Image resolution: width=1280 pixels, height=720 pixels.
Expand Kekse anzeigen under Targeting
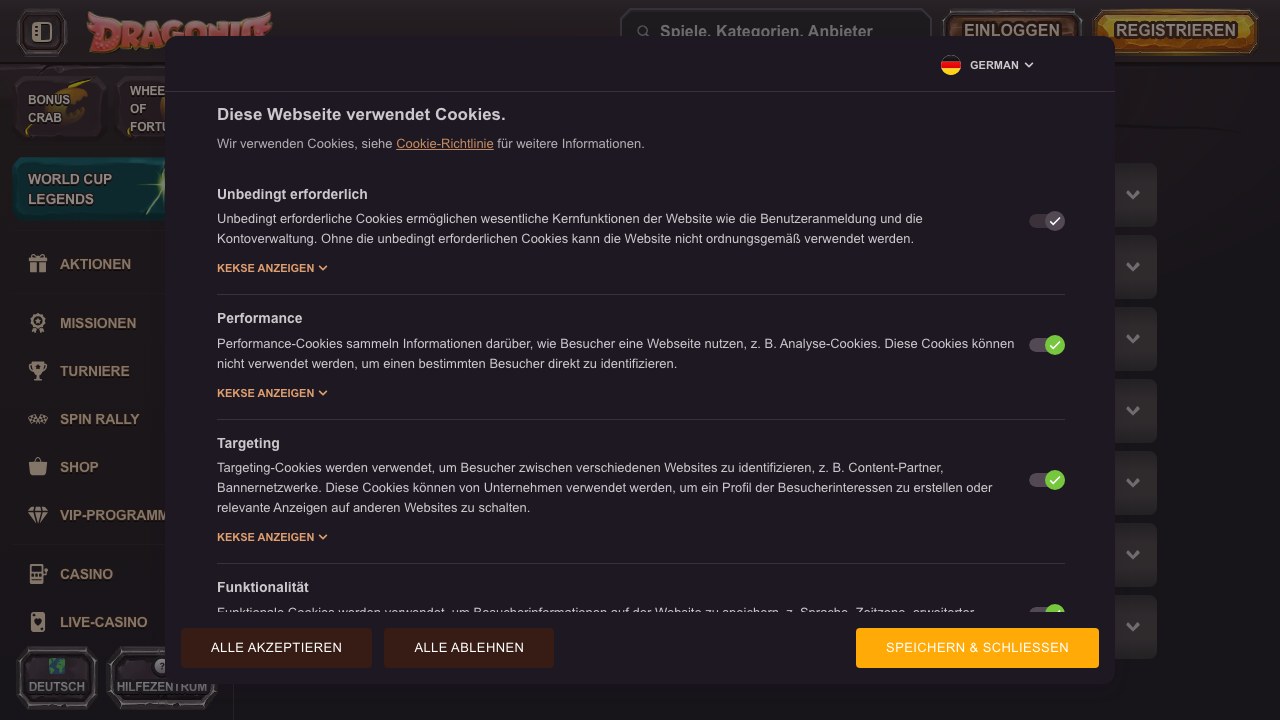pyautogui.click(x=272, y=537)
